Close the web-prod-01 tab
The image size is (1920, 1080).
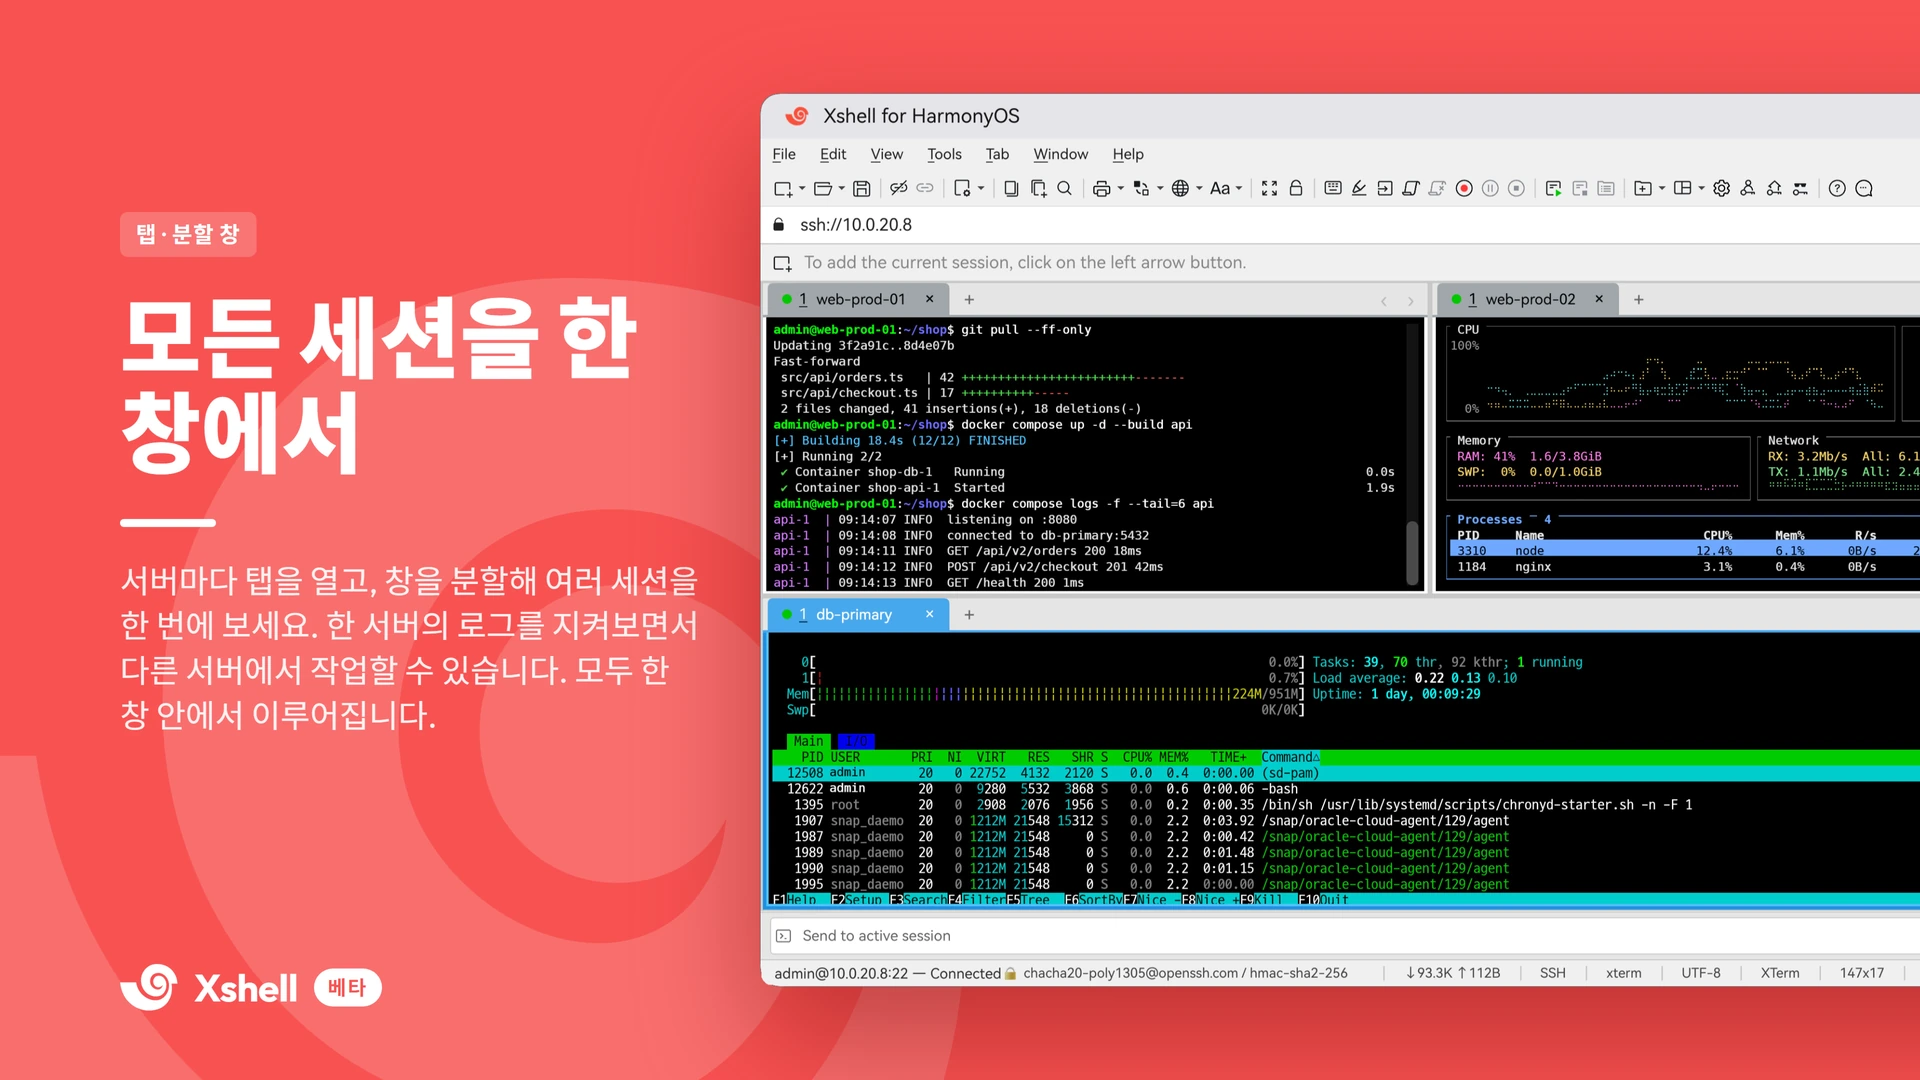point(929,299)
